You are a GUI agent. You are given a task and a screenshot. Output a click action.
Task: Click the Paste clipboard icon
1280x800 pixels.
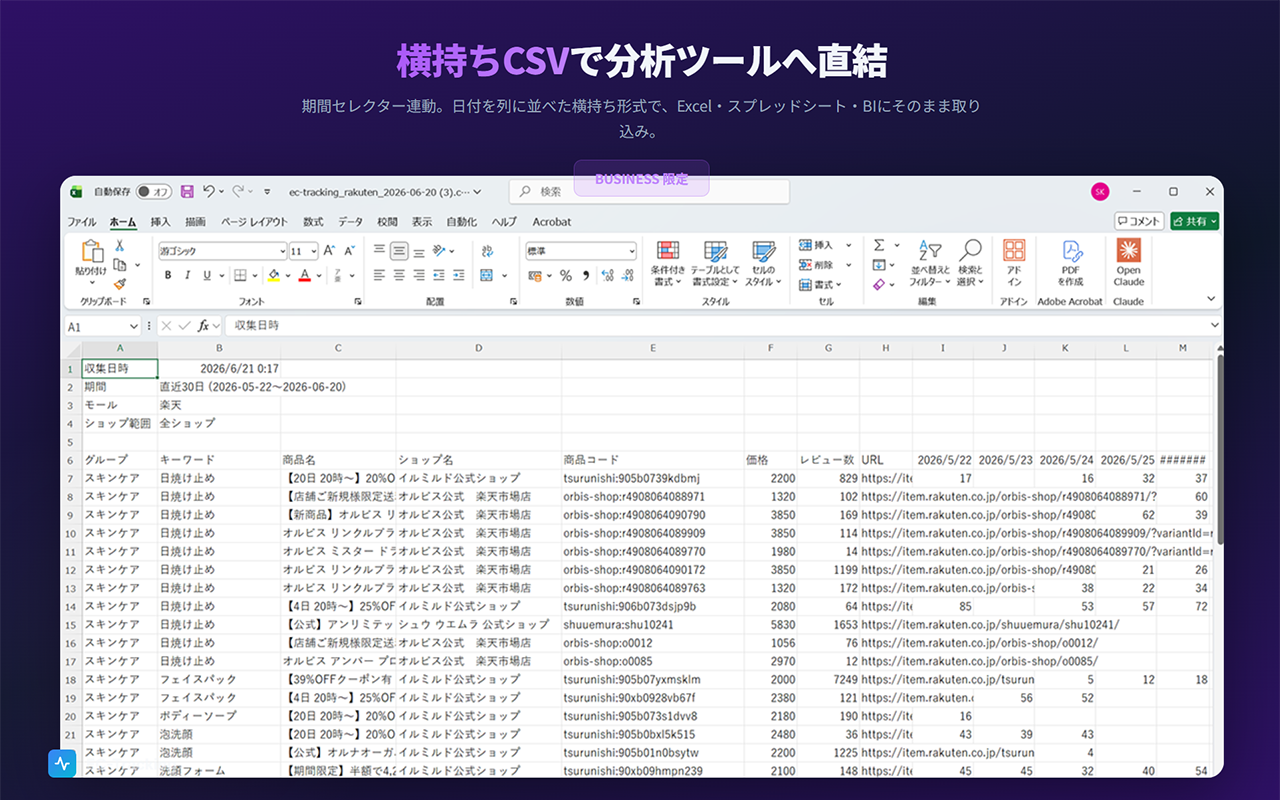91,252
